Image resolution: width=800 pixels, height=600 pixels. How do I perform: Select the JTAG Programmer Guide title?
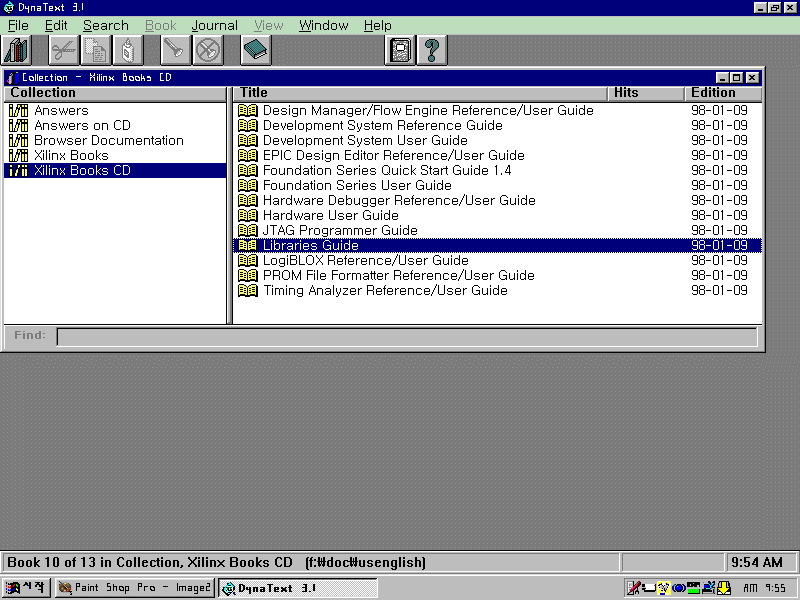pyautogui.click(x=340, y=230)
